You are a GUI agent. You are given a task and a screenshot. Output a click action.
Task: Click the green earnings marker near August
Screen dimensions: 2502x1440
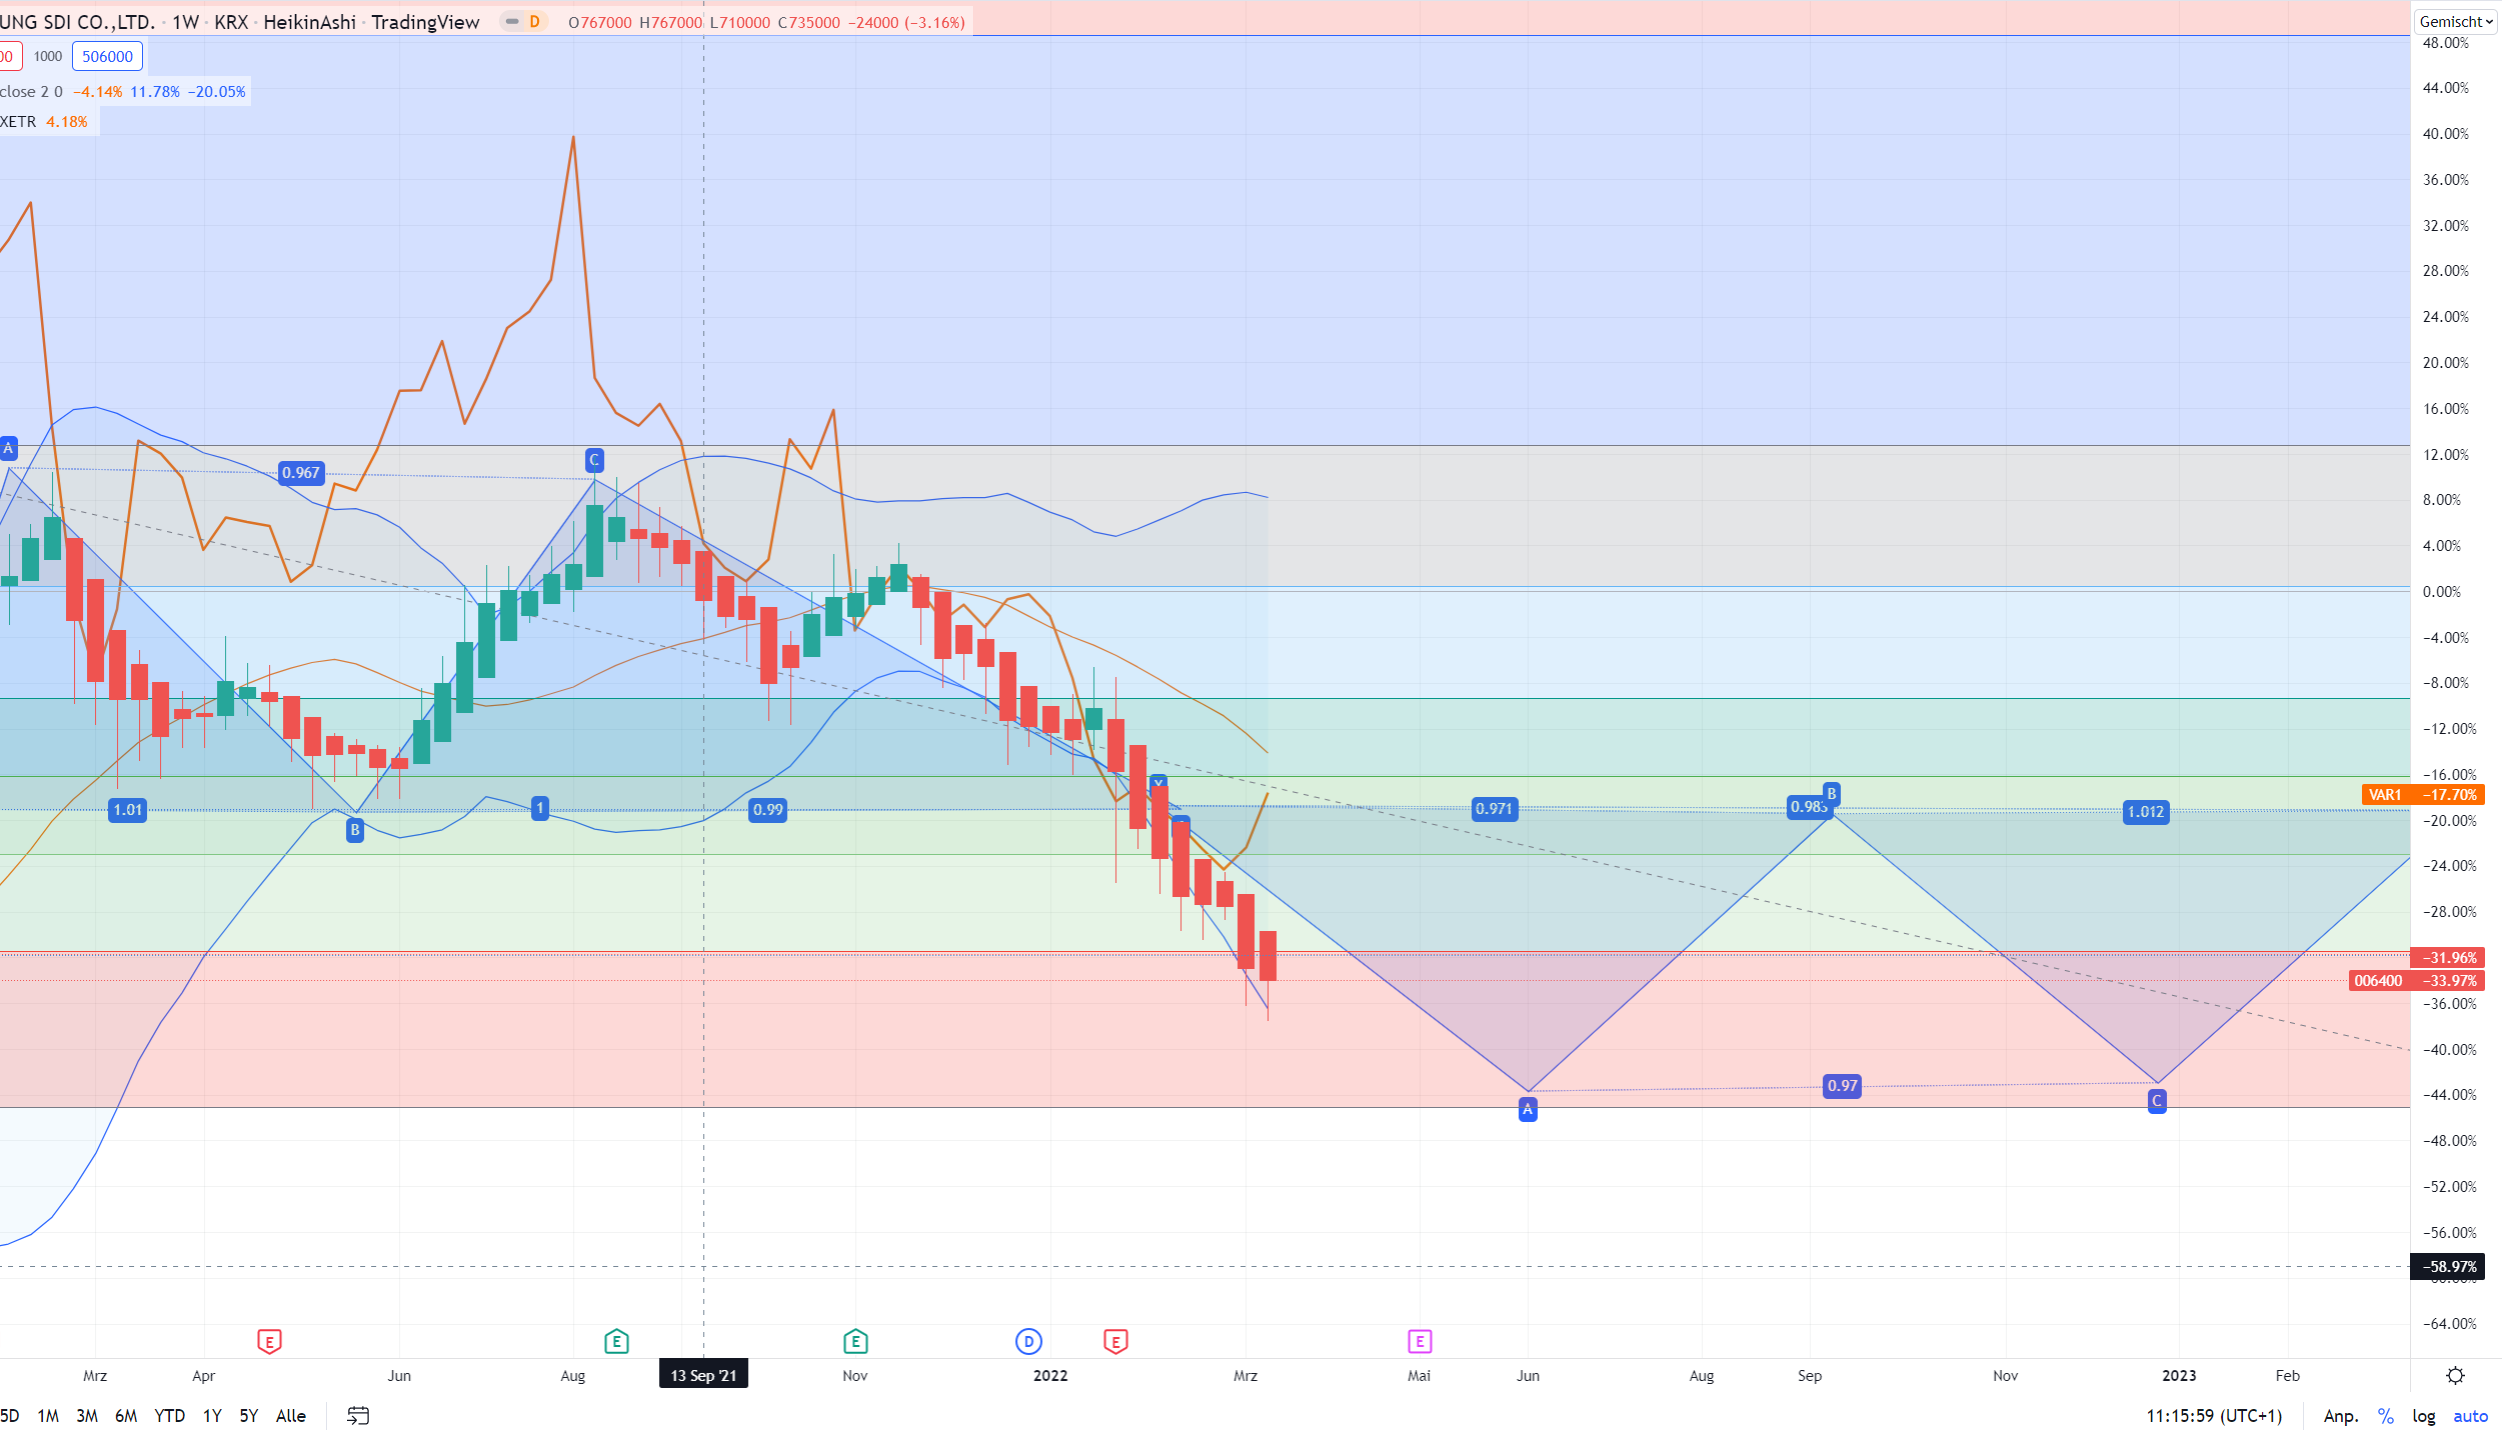click(616, 1341)
